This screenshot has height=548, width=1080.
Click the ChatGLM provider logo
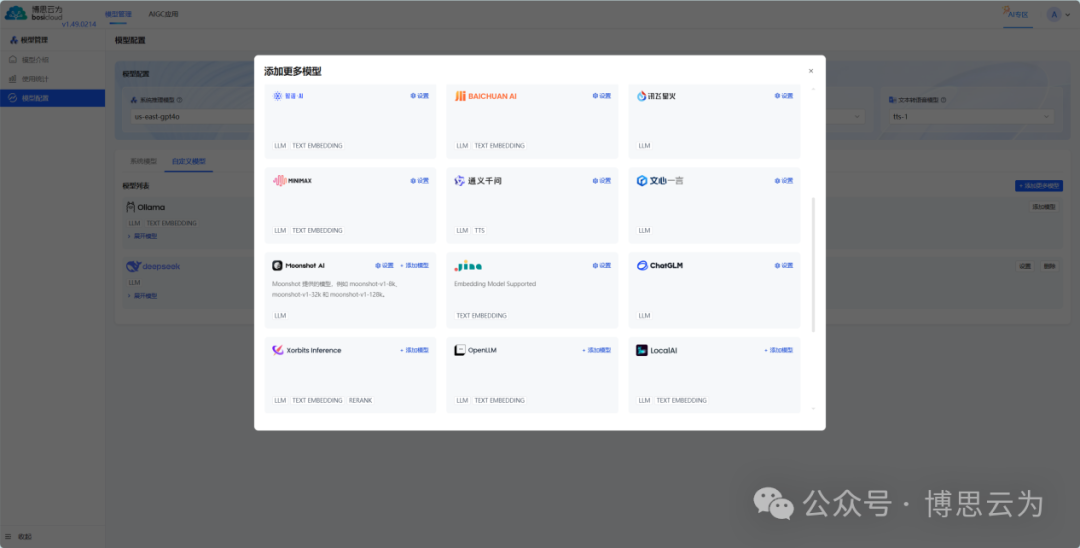tap(660, 266)
